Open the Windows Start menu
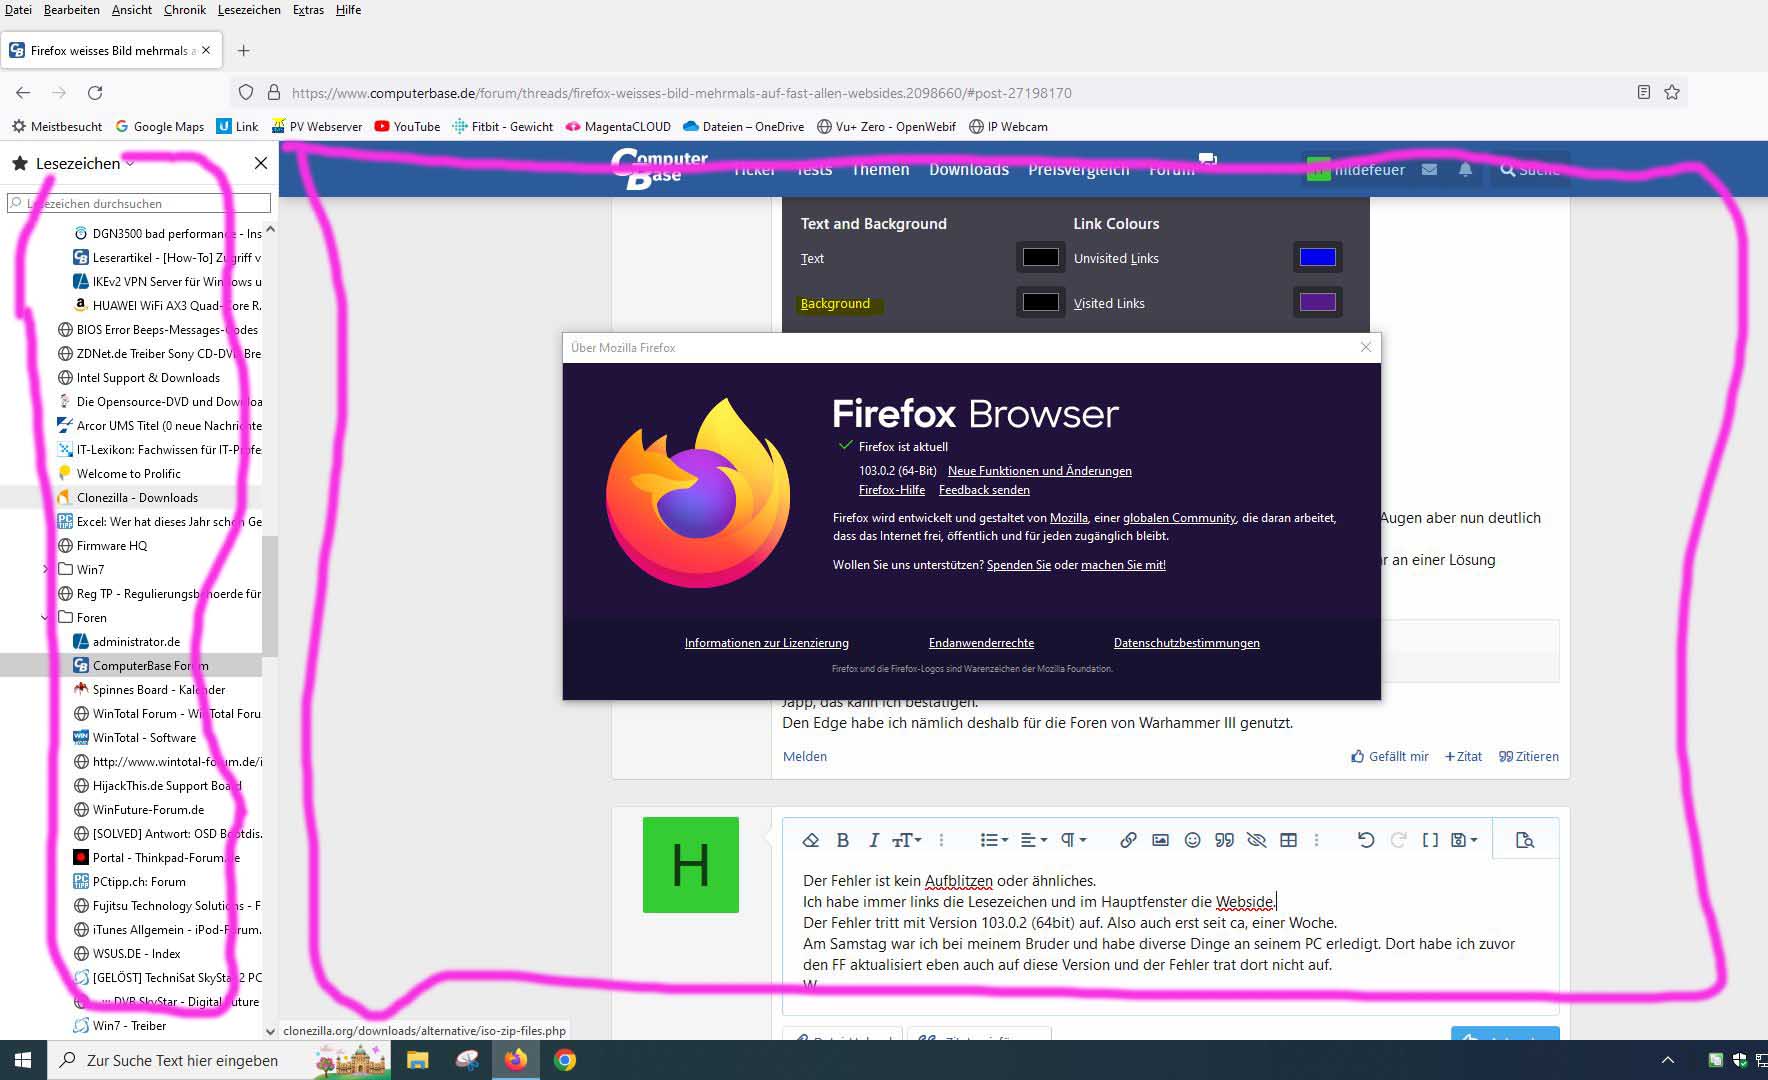Image resolution: width=1768 pixels, height=1080 pixels. 23,1060
